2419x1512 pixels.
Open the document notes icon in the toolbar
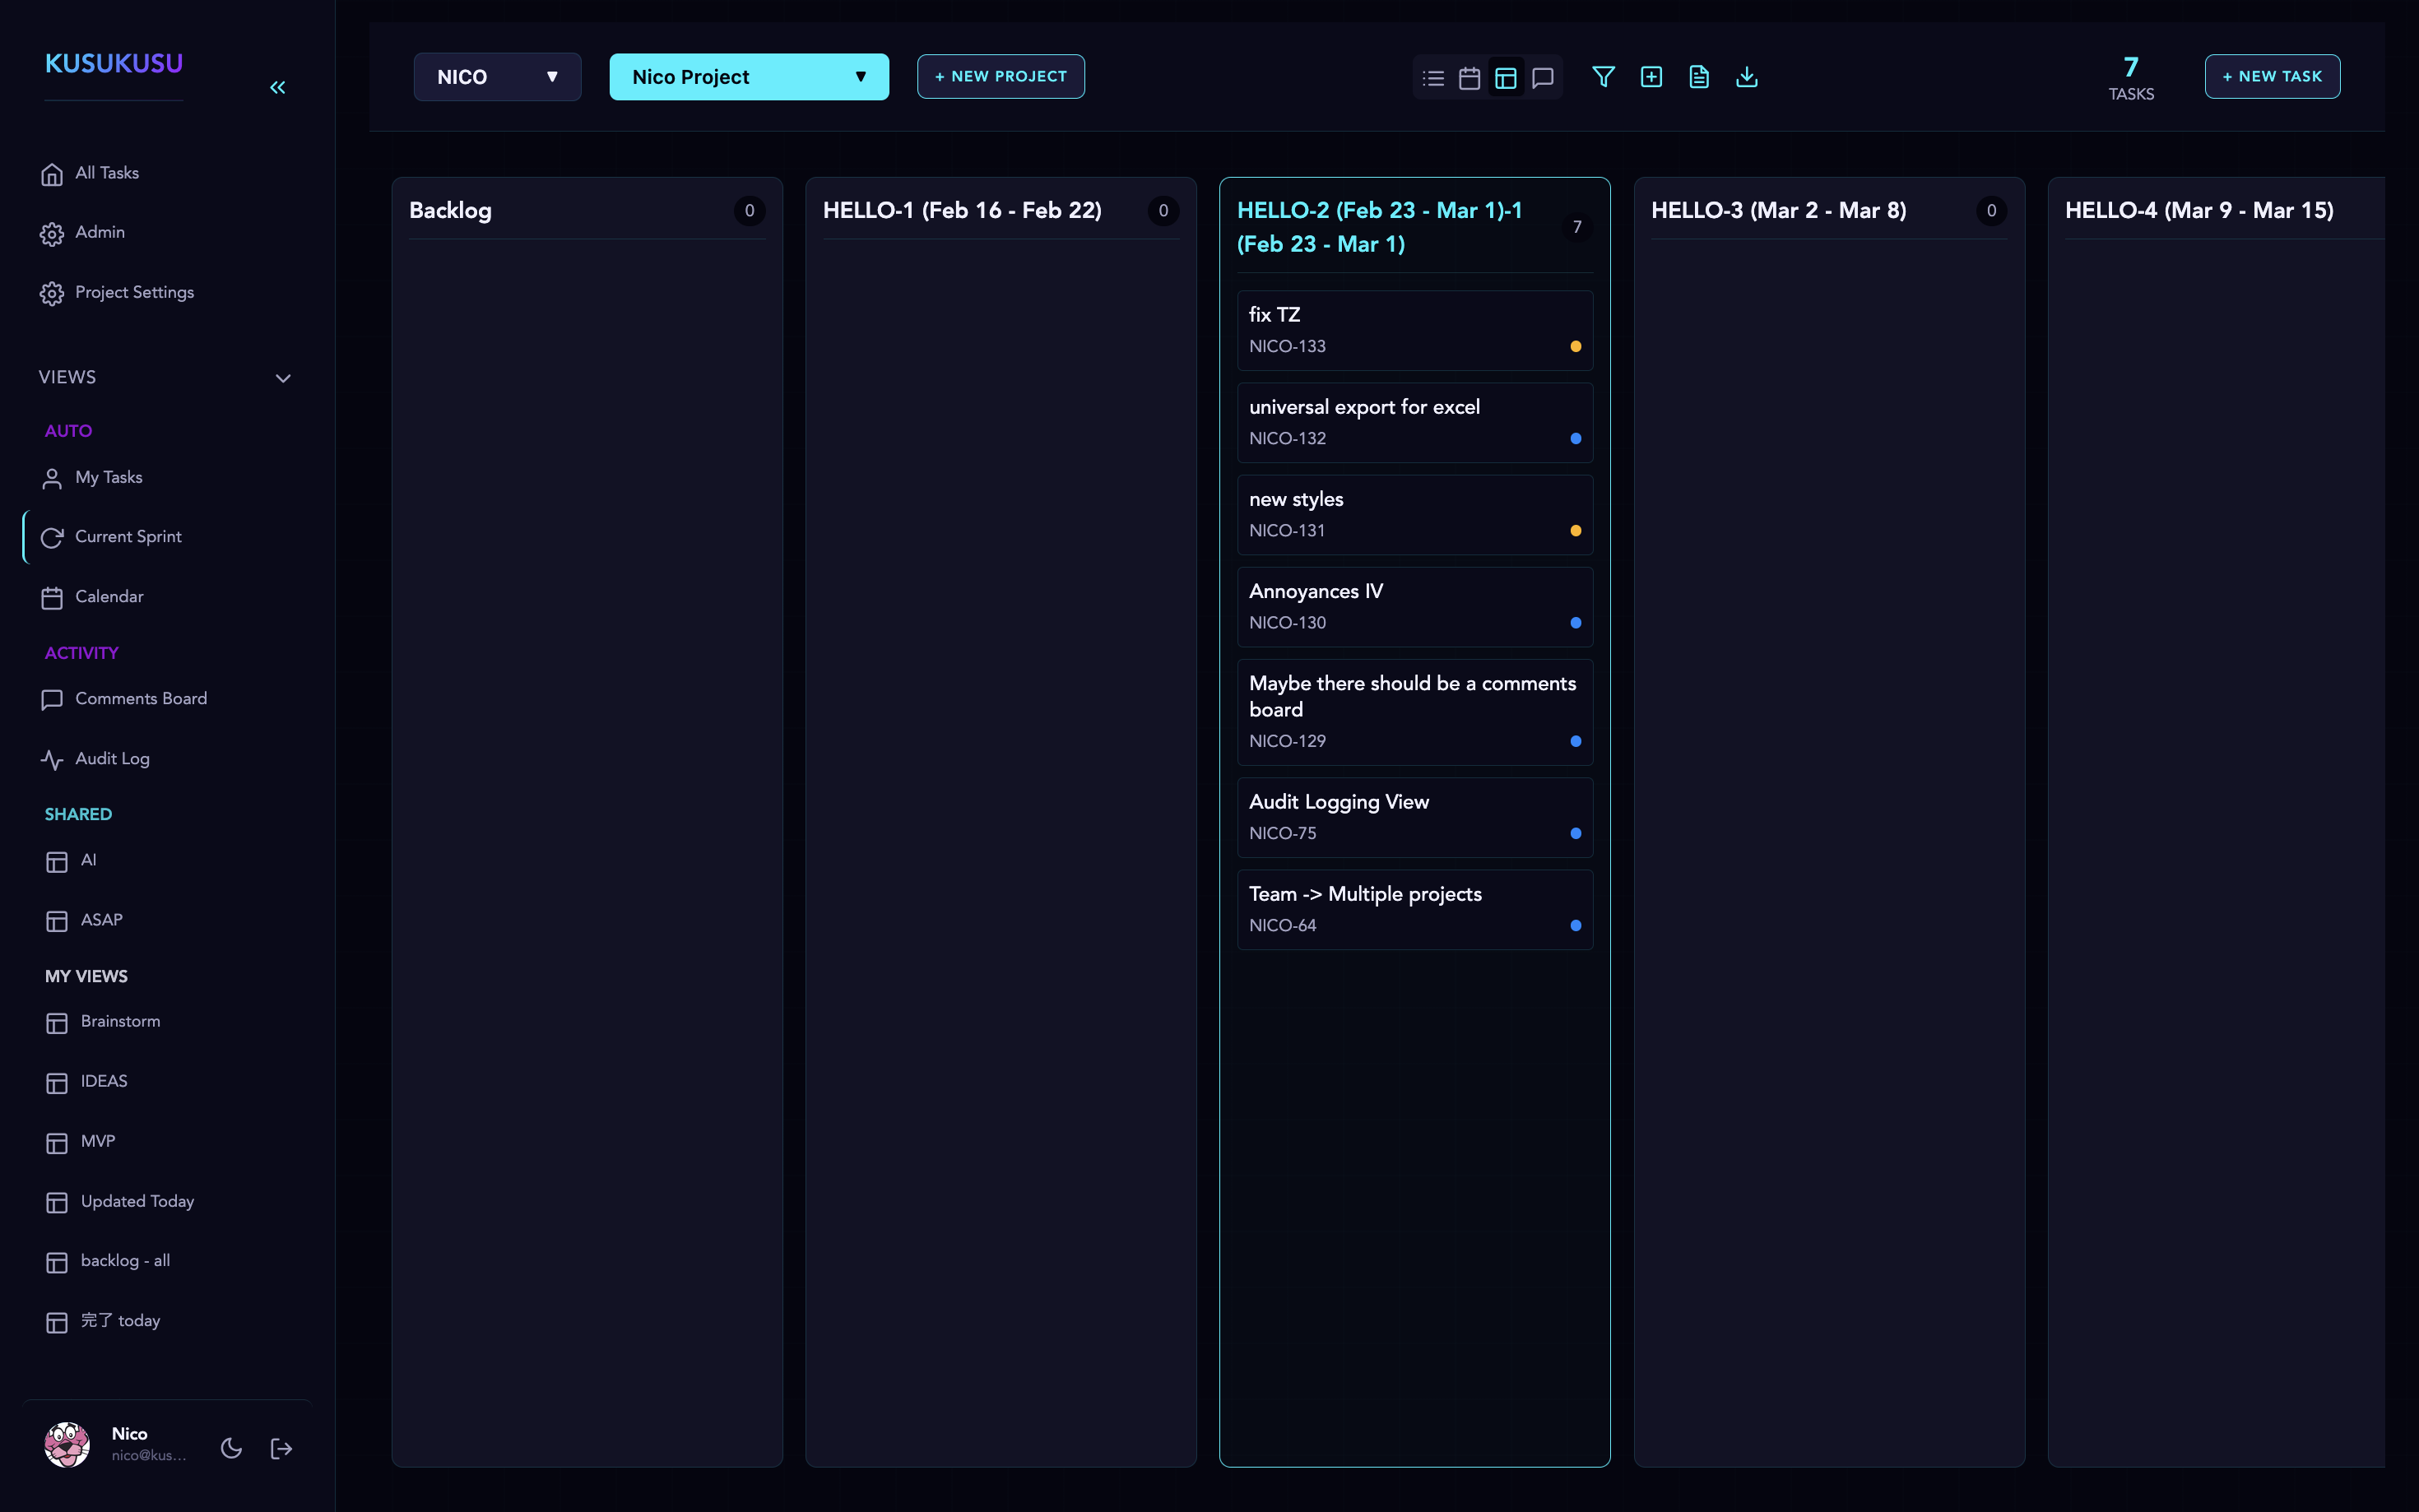pyautogui.click(x=1698, y=77)
